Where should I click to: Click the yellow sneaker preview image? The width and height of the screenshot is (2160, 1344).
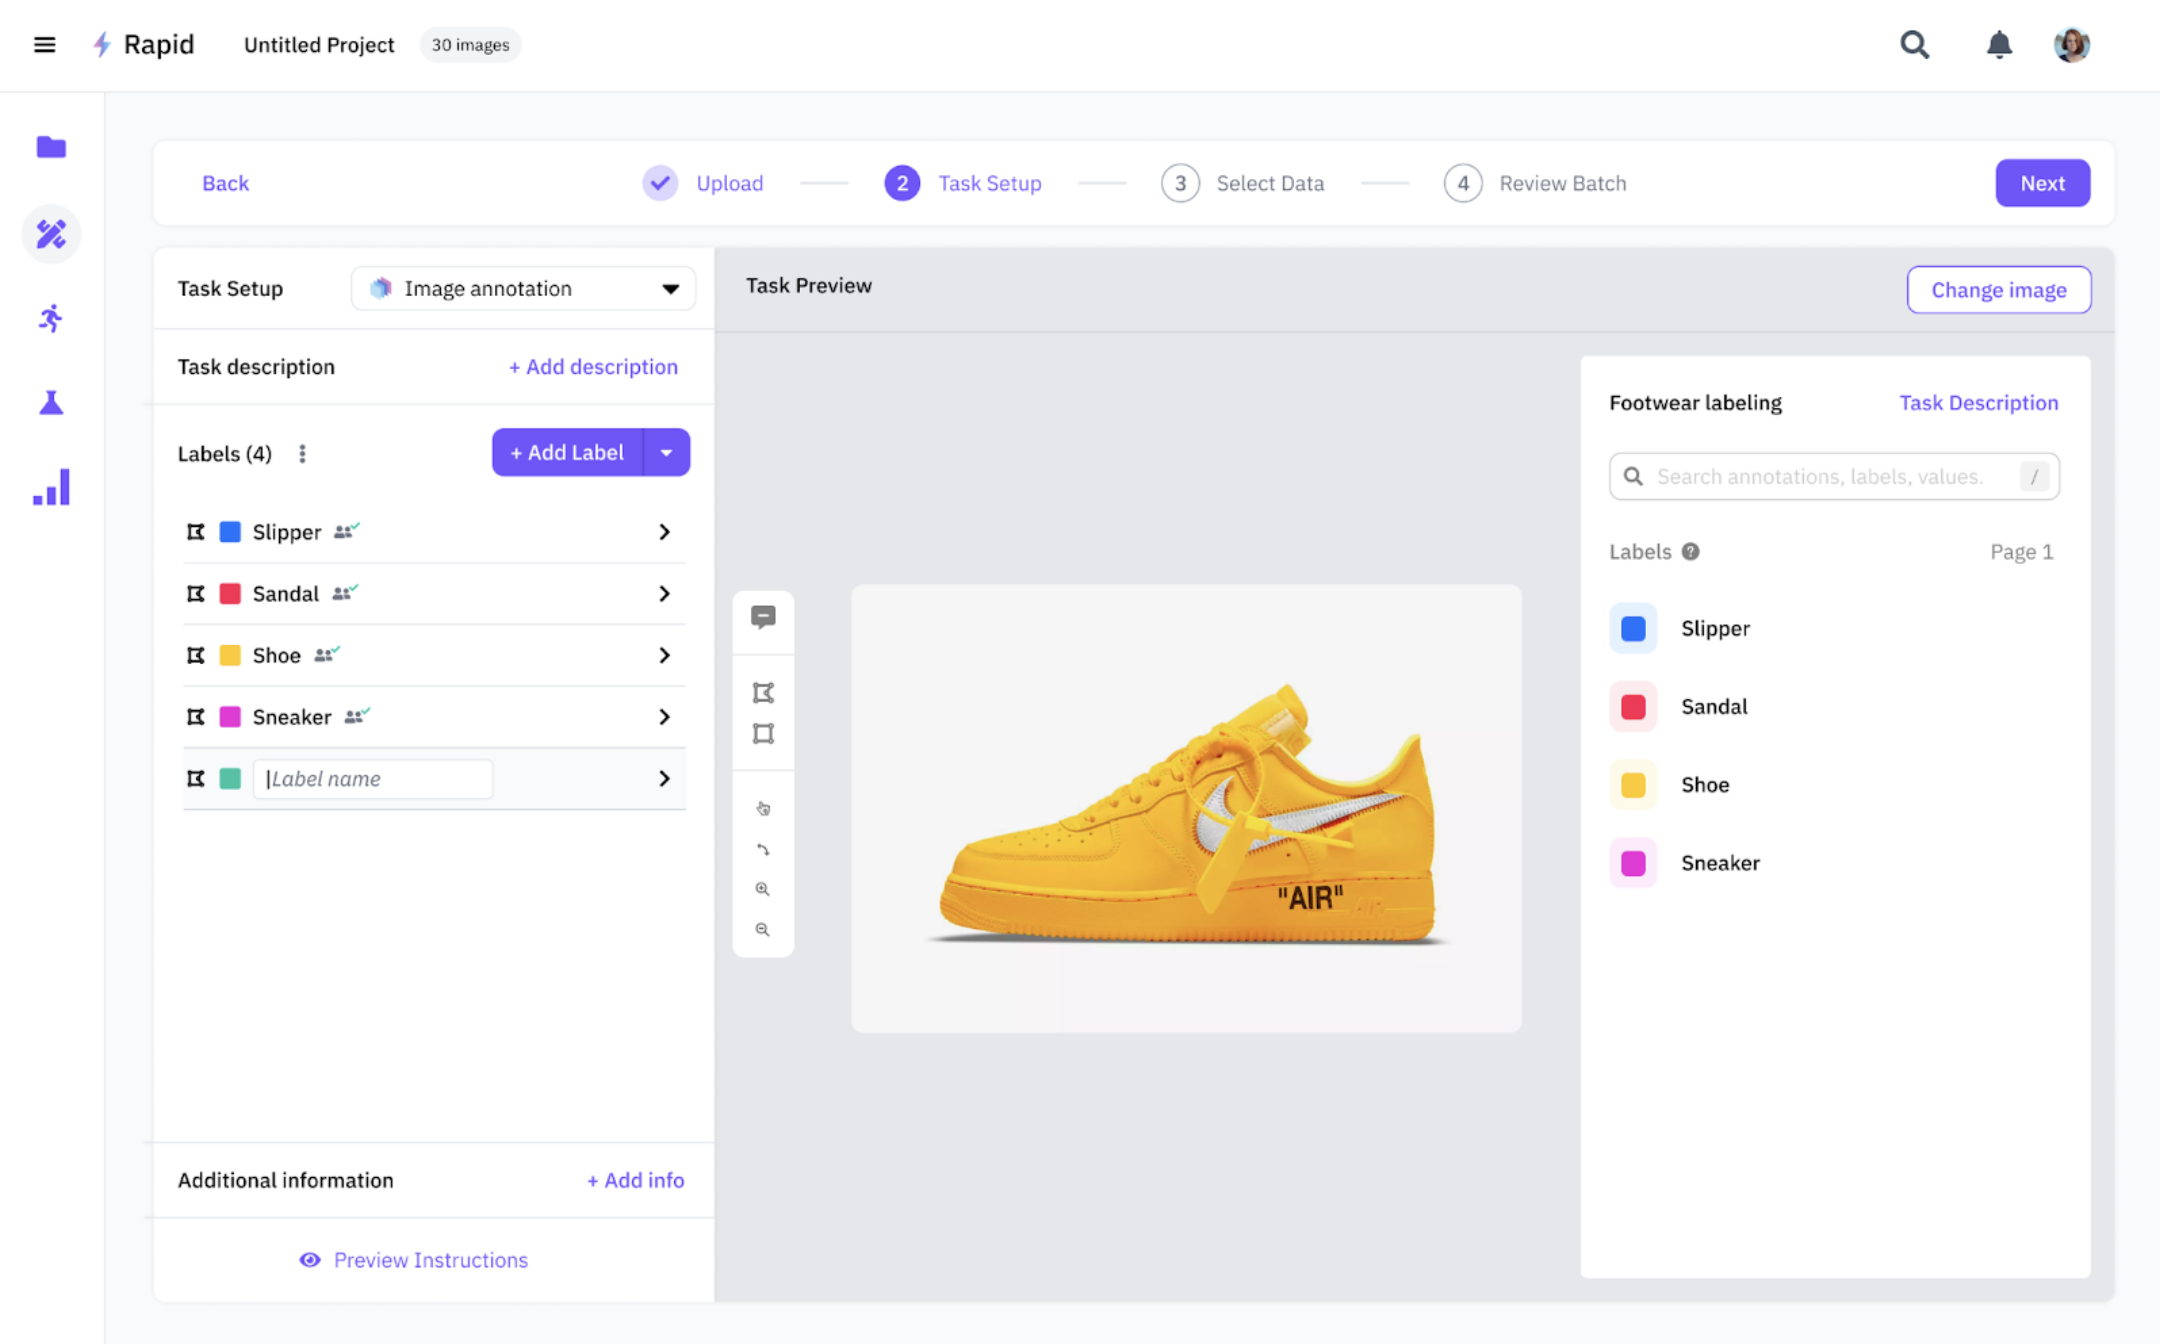pos(1186,808)
